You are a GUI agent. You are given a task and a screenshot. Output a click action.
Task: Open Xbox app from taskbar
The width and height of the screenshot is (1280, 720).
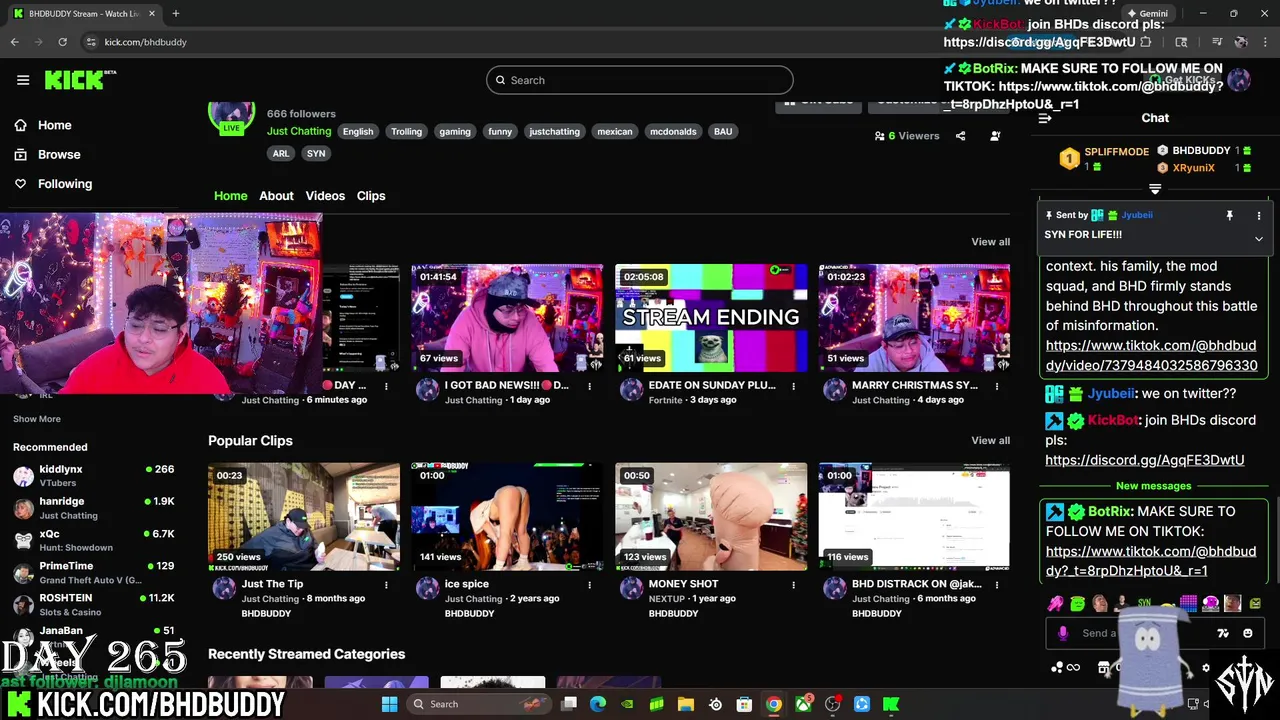tap(803, 704)
